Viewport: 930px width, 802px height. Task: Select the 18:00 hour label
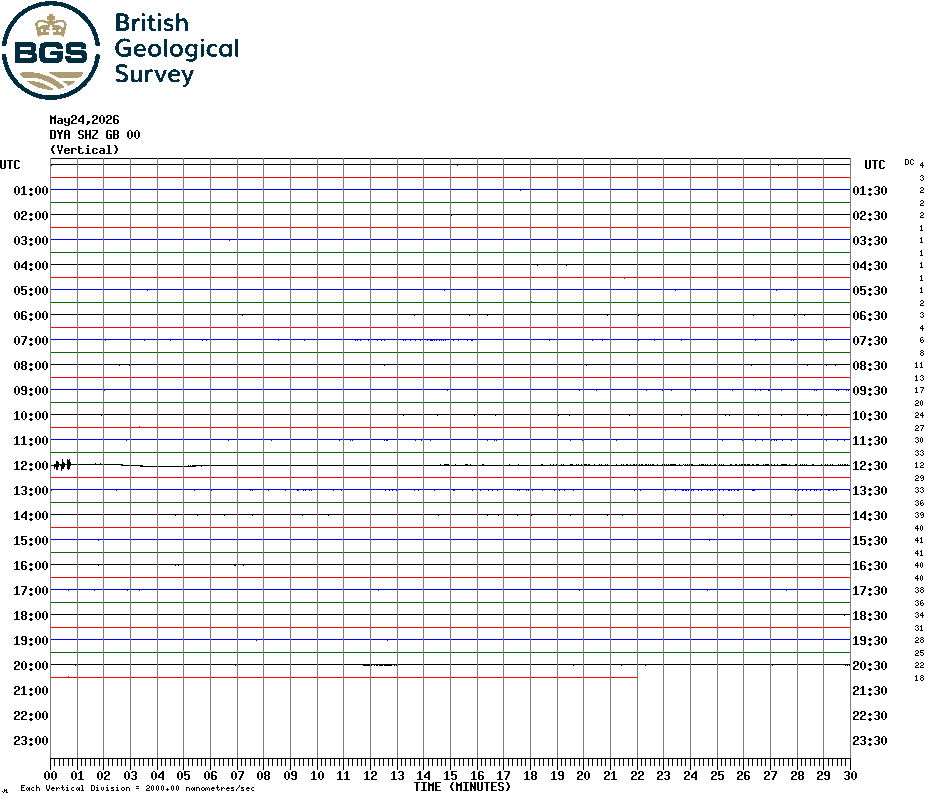coord(31,616)
